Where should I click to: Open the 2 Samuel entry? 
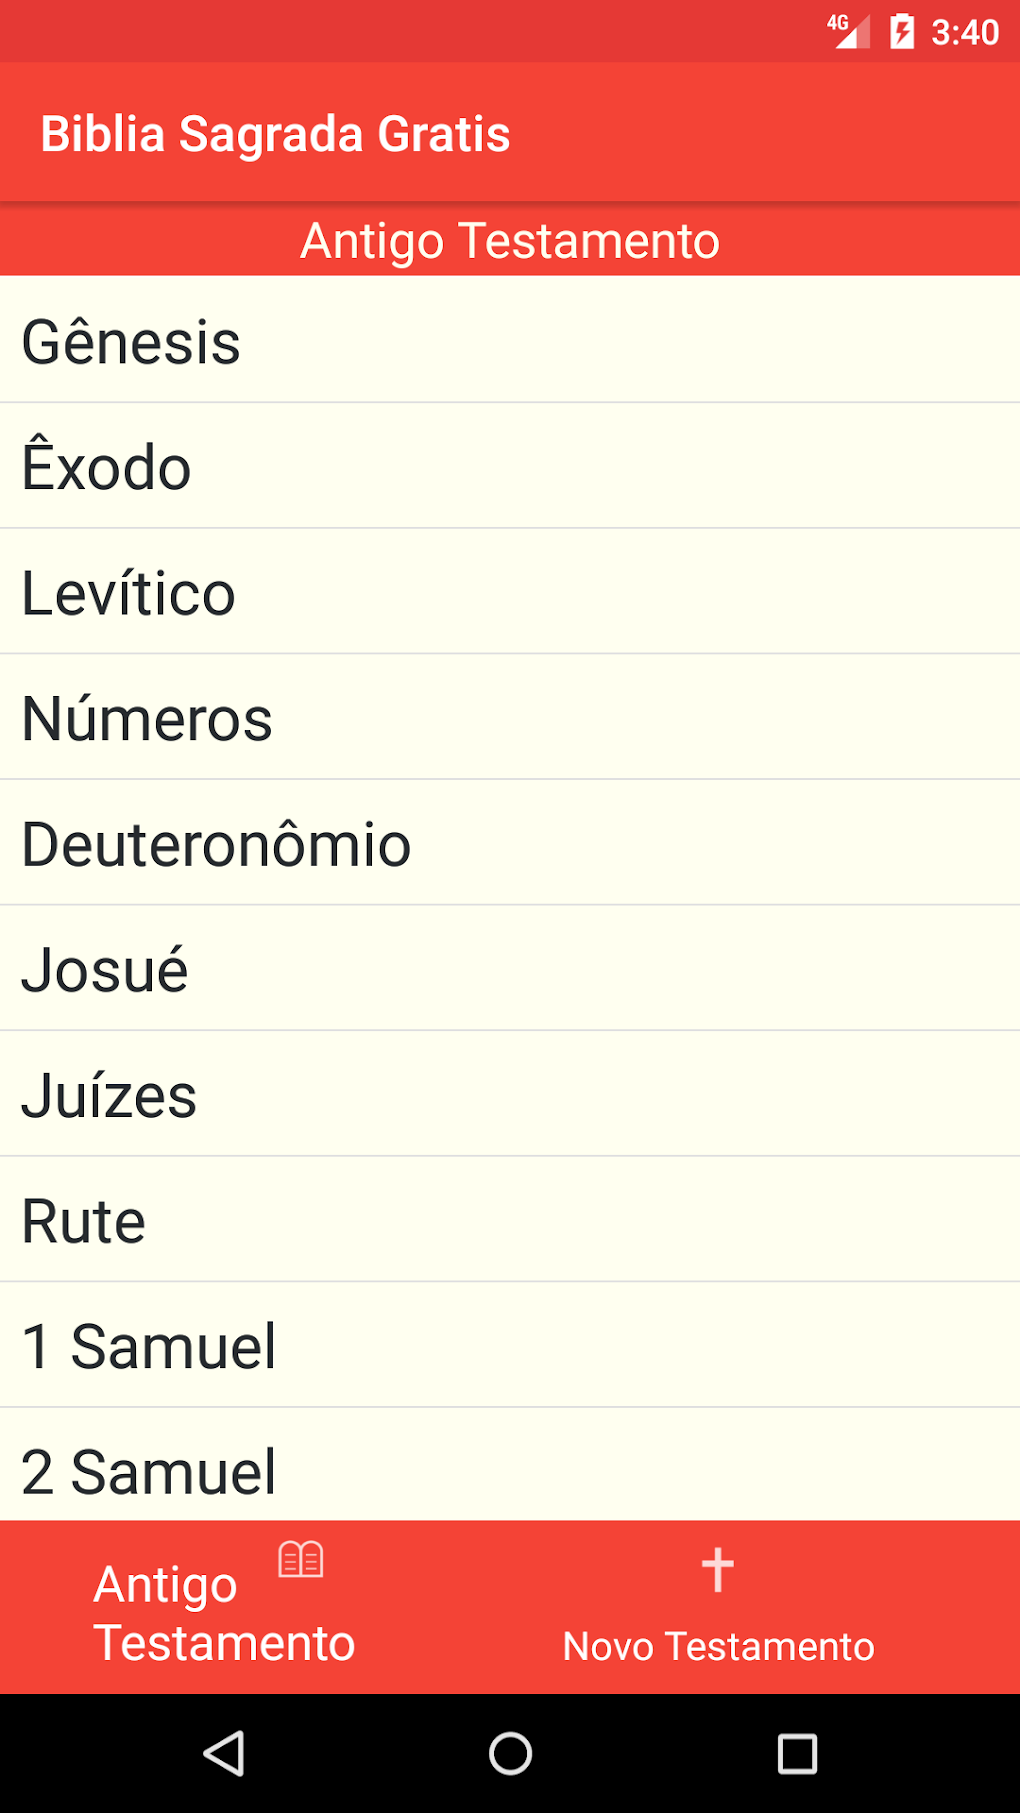pyautogui.click(x=510, y=1468)
